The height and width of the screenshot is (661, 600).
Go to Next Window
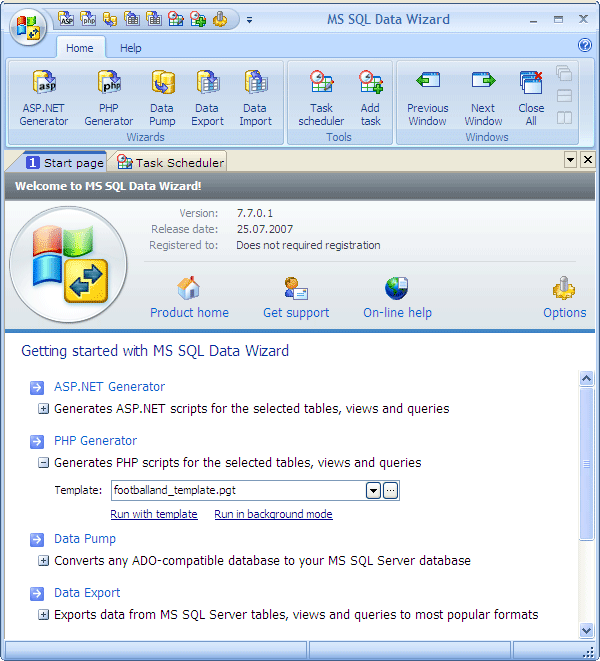483,99
